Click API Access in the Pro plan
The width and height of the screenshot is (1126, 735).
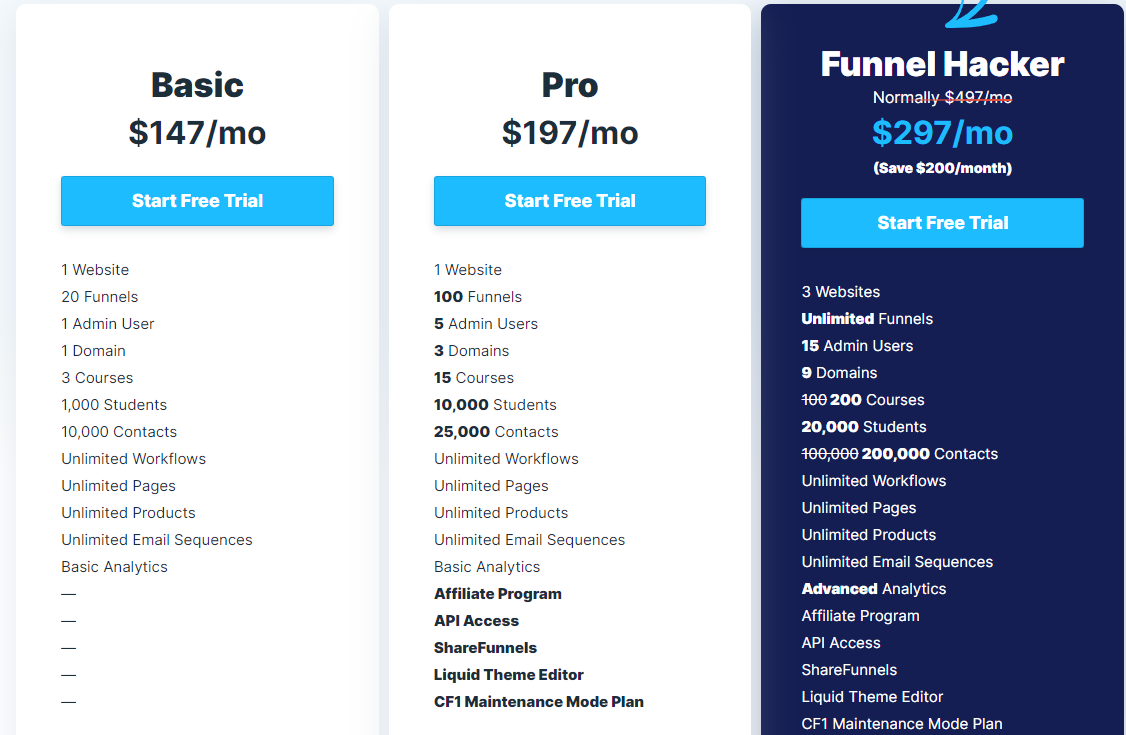point(476,621)
